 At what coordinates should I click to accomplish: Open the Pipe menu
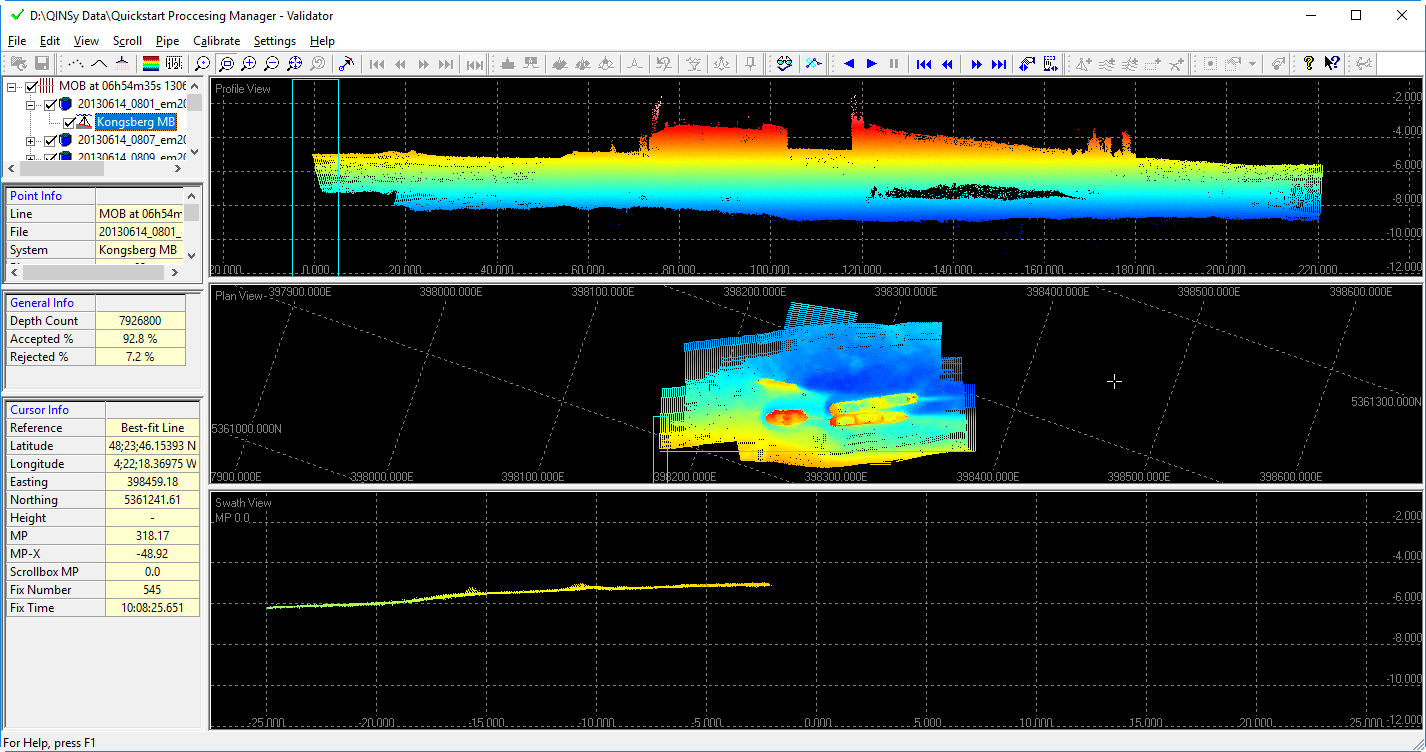(x=167, y=41)
